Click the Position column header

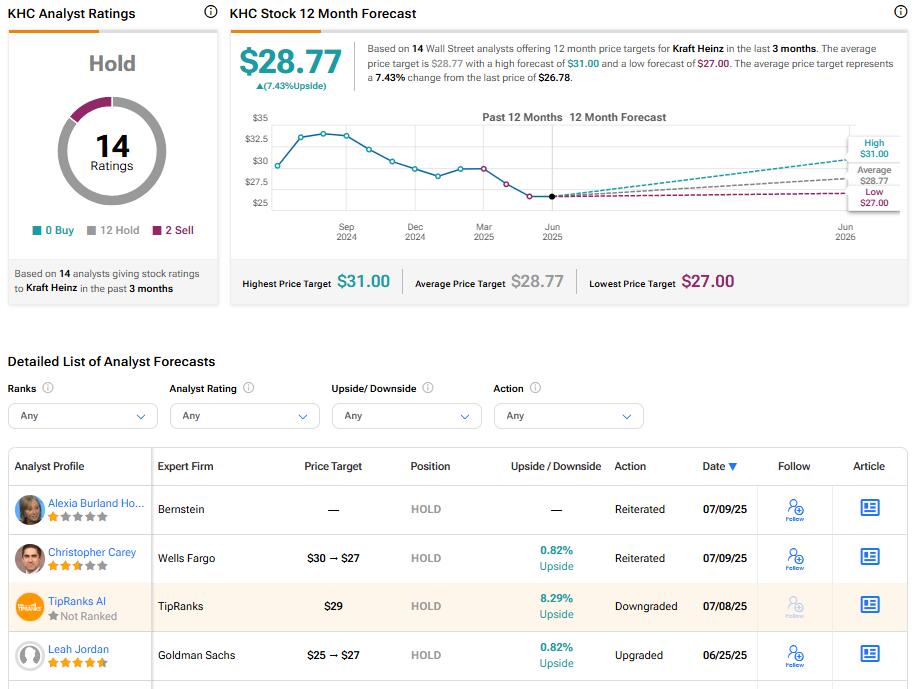click(430, 467)
